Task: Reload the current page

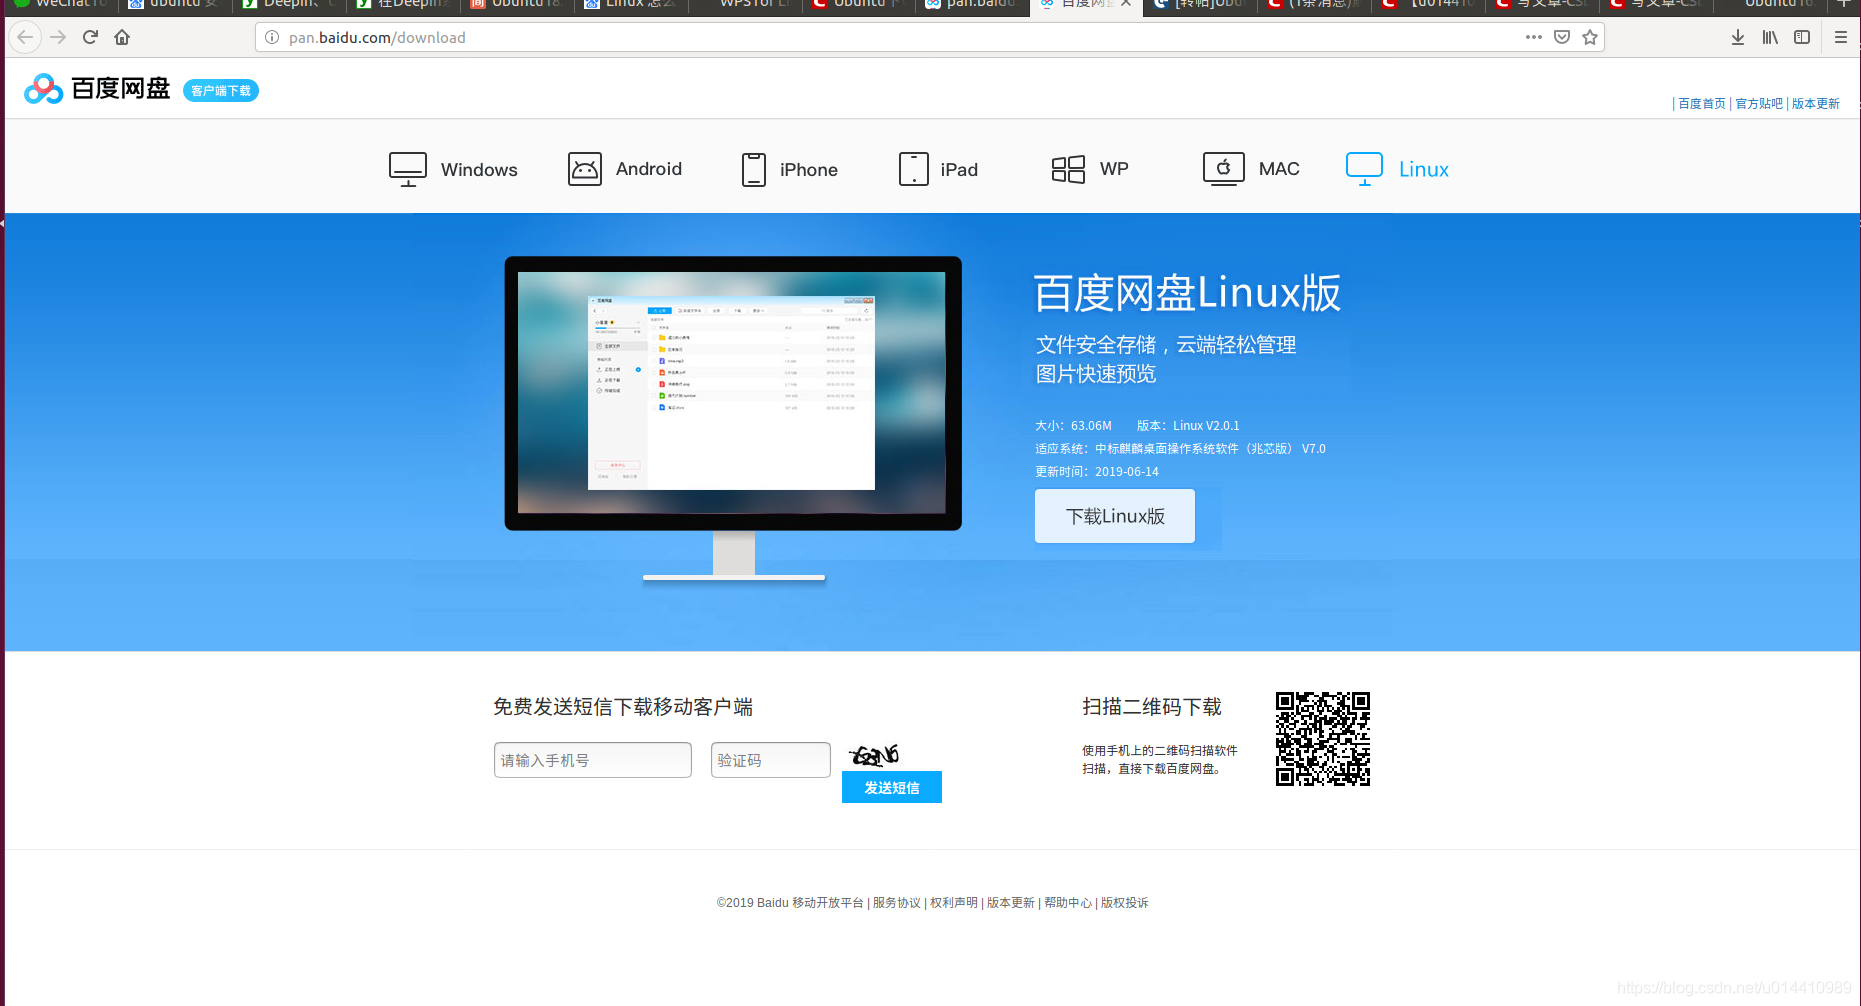Action: [x=90, y=38]
